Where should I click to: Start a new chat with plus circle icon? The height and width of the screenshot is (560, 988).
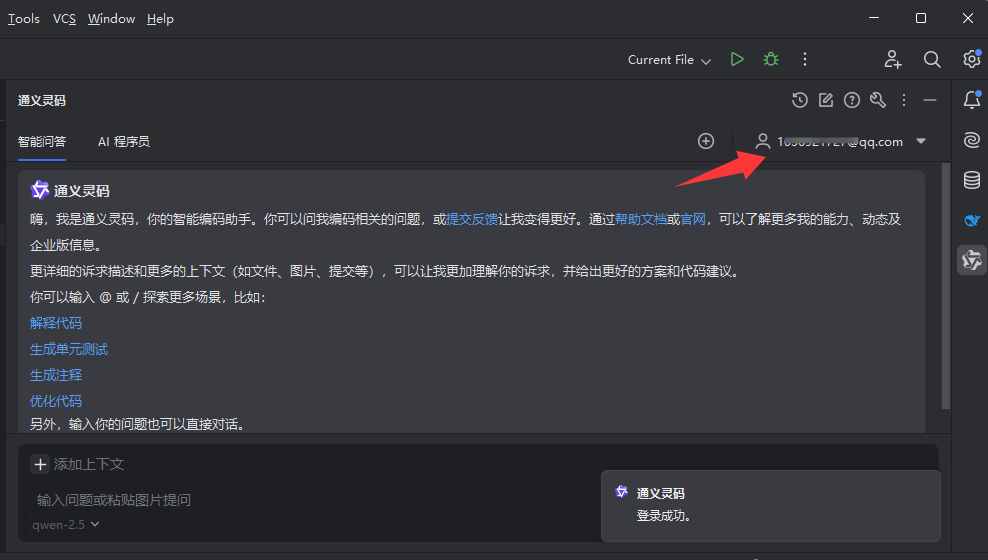click(706, 141)
